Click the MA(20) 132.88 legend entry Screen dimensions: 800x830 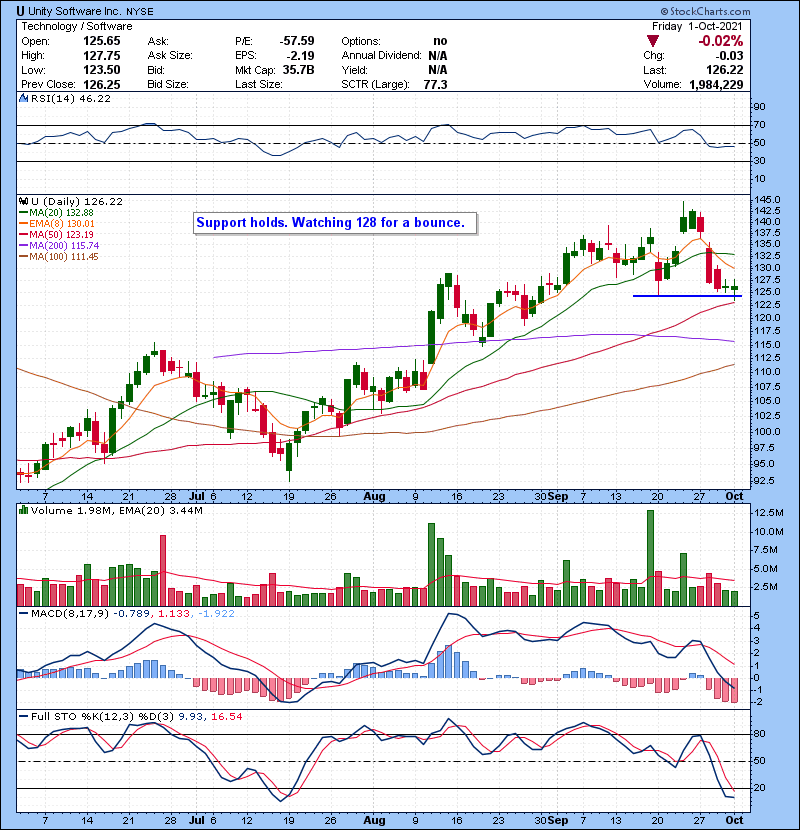pos(56,212)
